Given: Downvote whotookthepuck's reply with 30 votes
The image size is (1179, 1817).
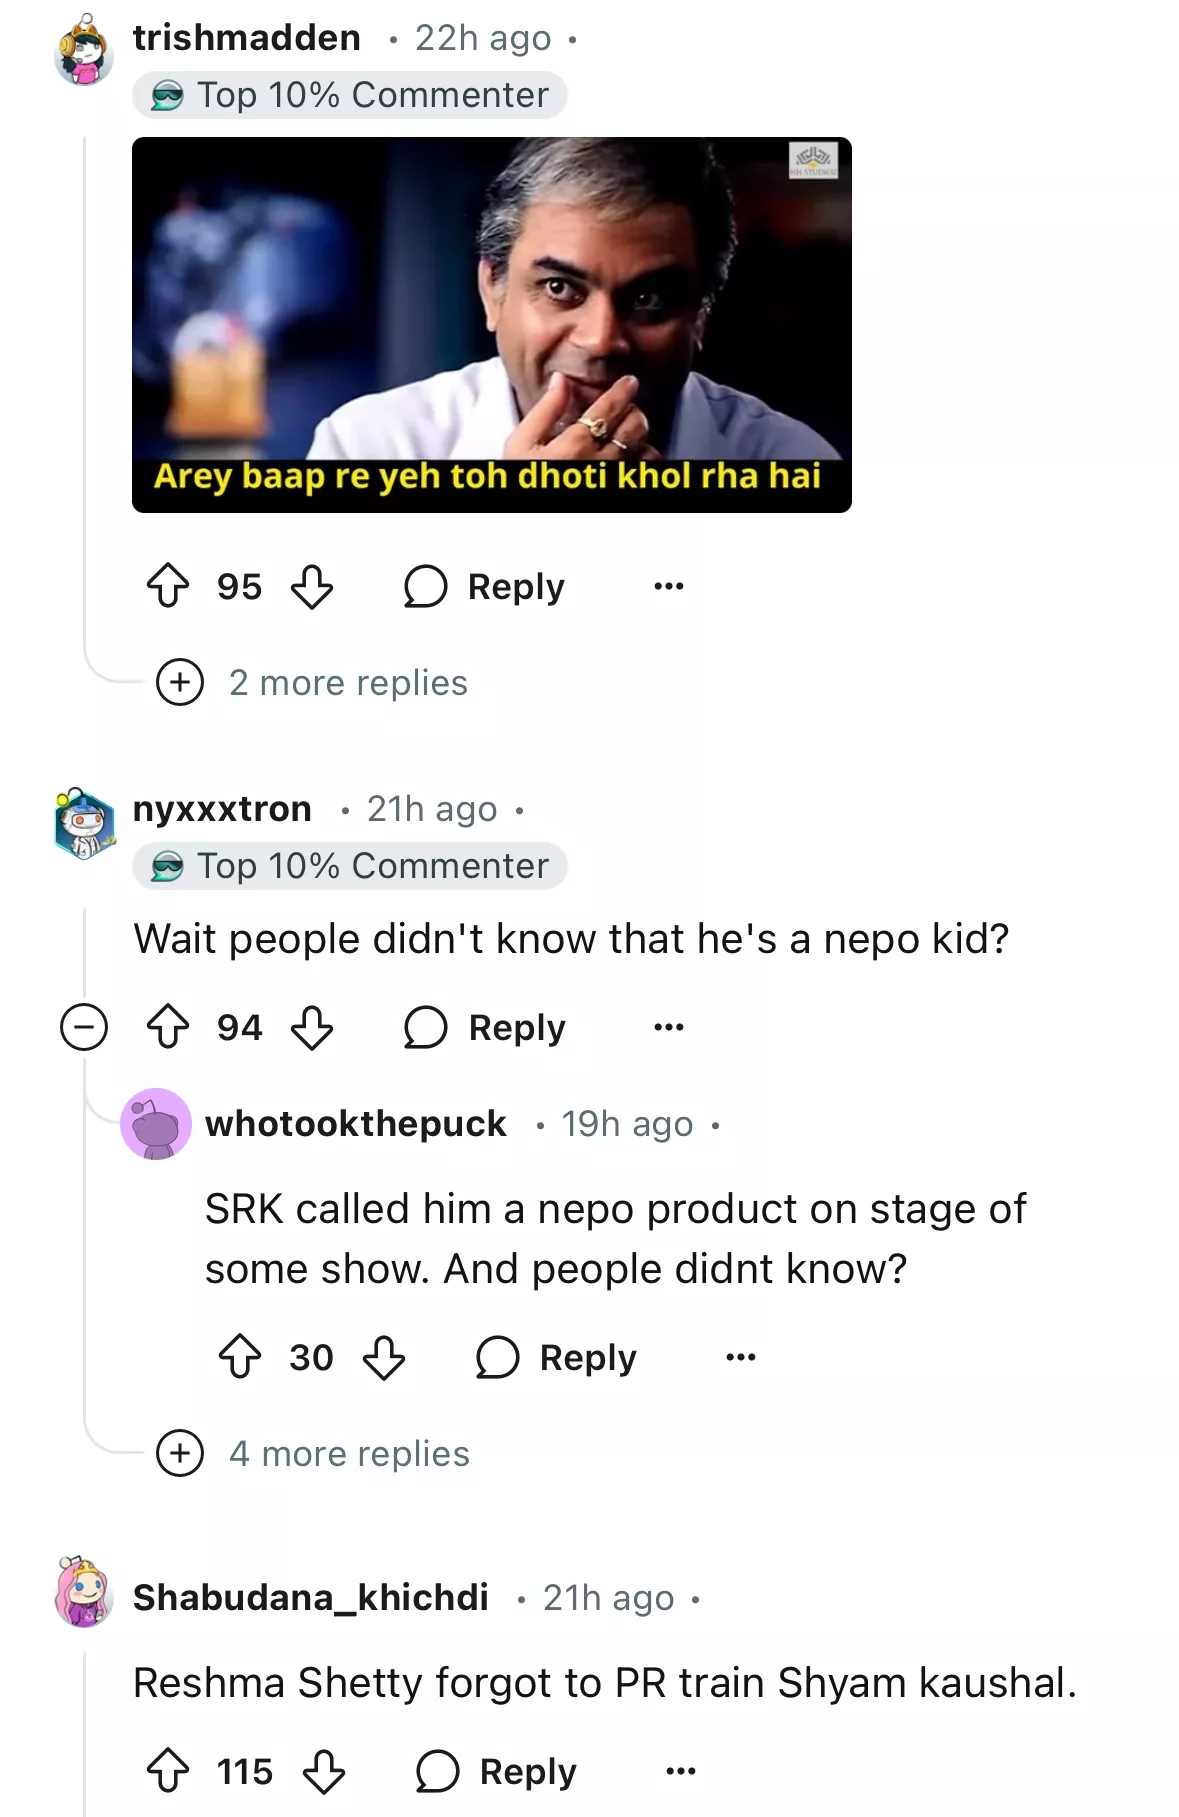Looking at the screenshot, I should (384, 1357).
